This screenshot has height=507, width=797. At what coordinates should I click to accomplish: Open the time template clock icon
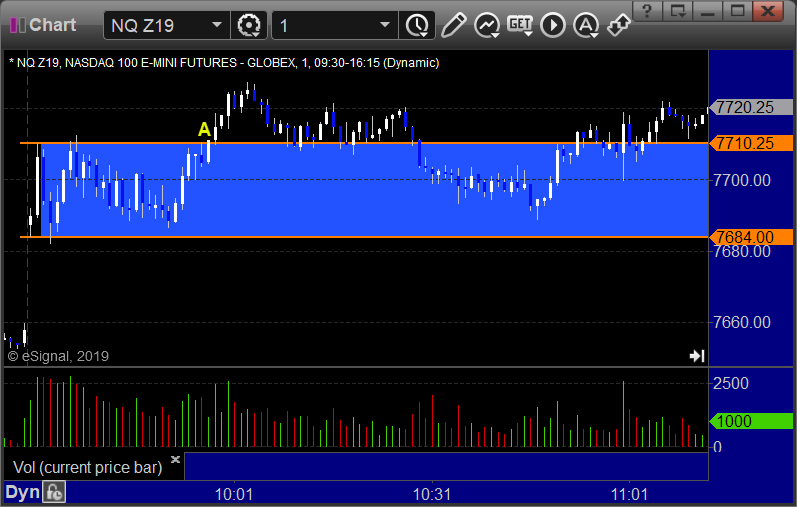pyautogui.click(x=417, y=25)
